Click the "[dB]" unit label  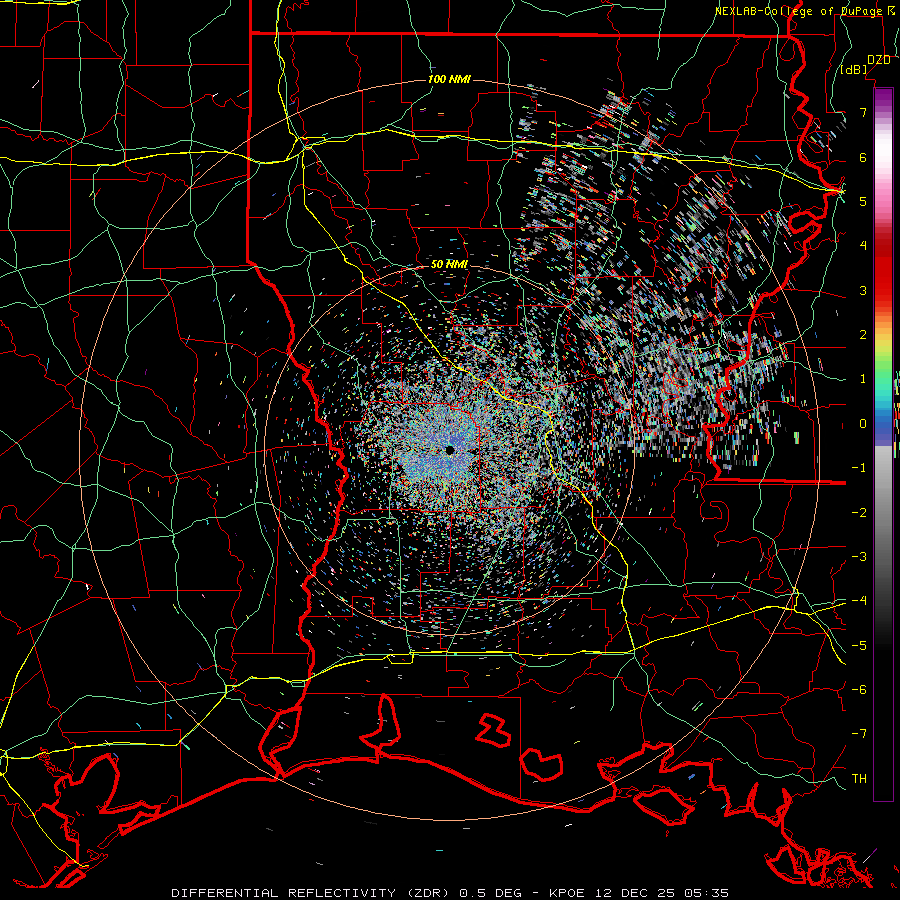(x=854, y=70)
